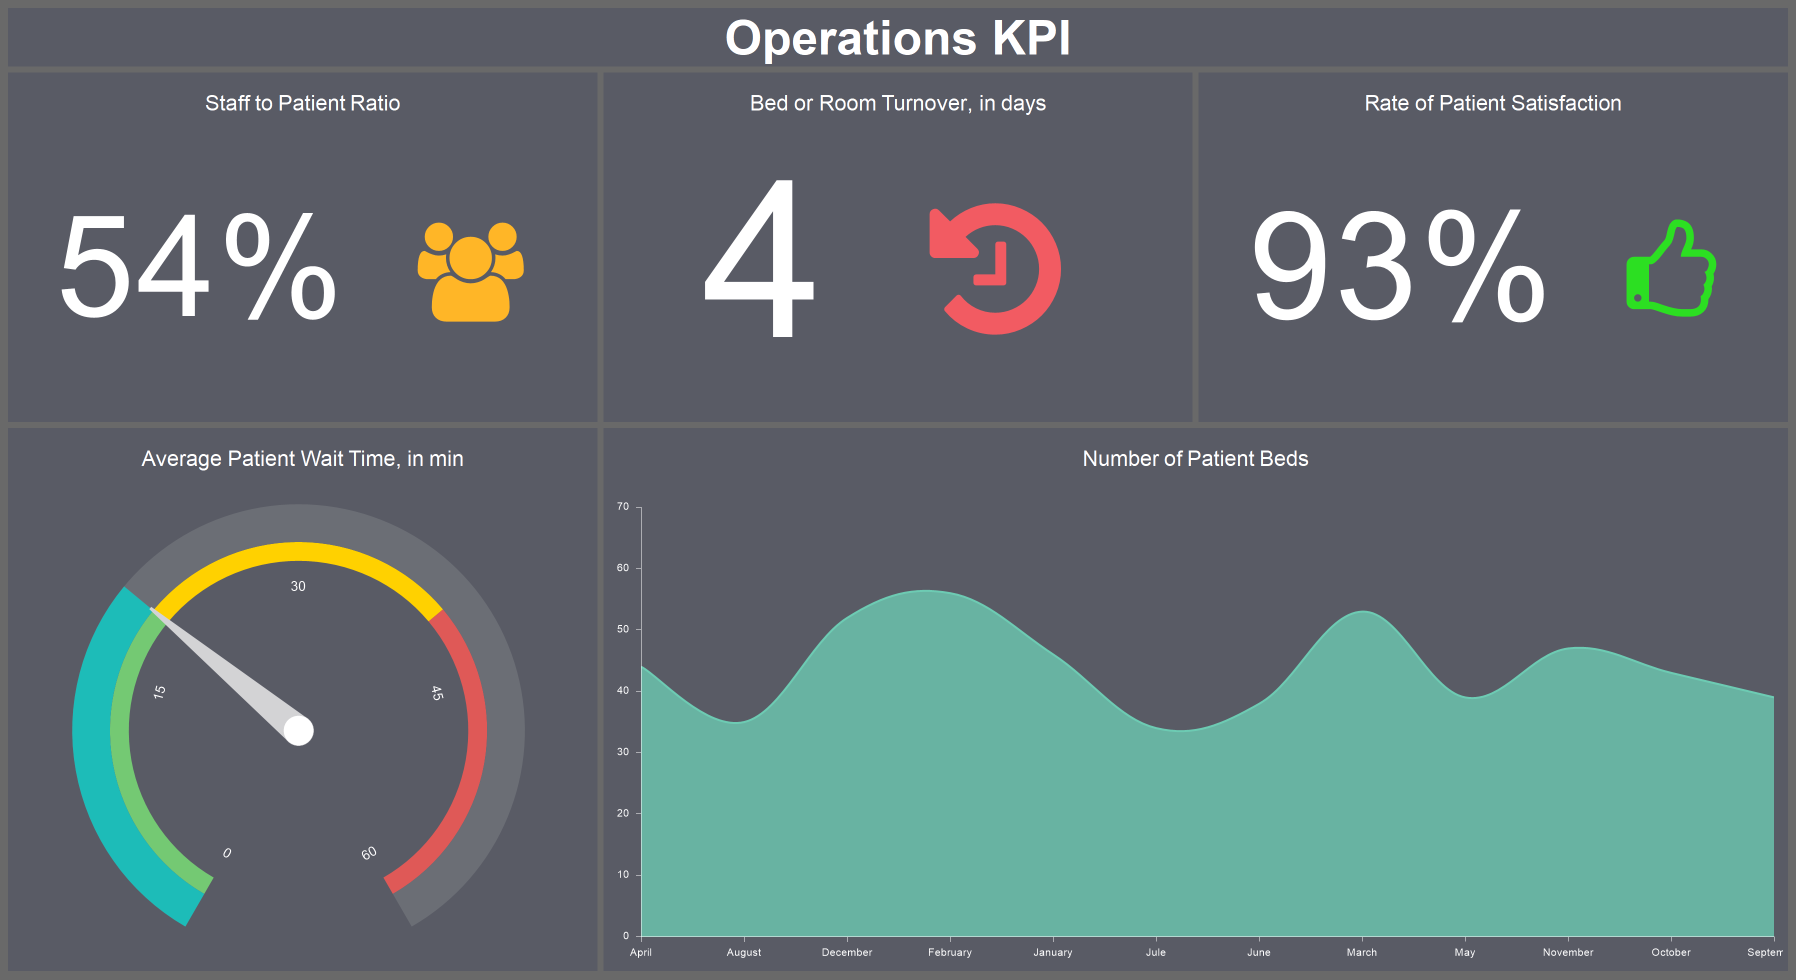
Task: Click the green thumbs up icon
Action: coord(1671,268)
